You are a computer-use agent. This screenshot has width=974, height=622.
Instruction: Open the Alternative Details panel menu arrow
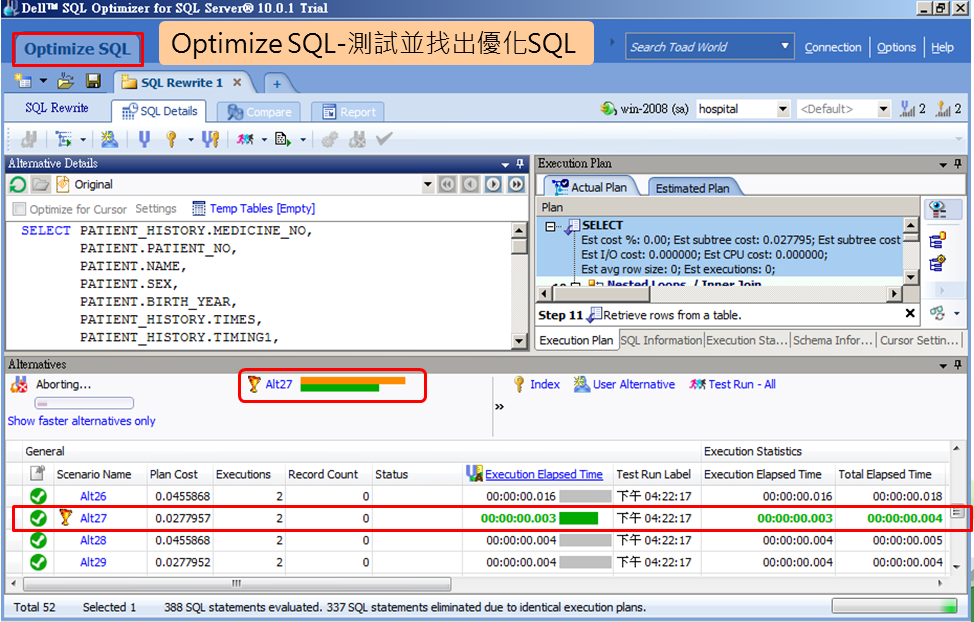(x=506, y=165)
